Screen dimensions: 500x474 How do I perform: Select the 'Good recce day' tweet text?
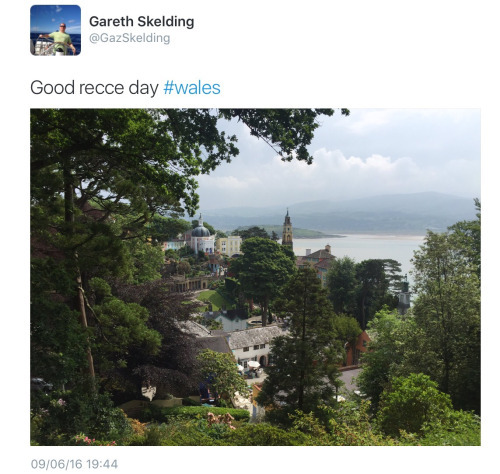pos(94,88)
